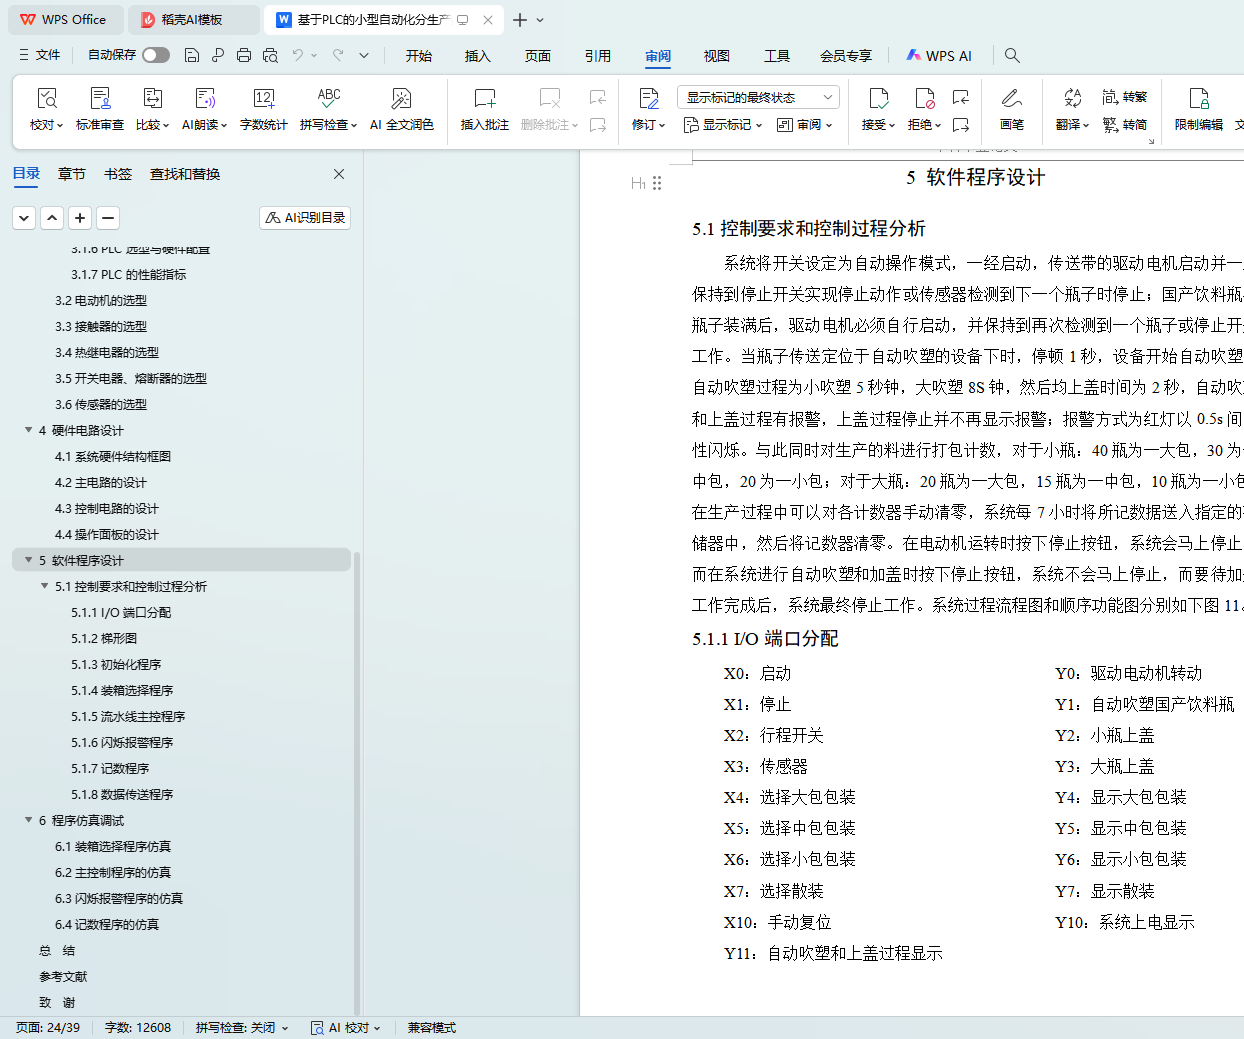1244x1039 pixels.
Task: Click the 限制编辑 restrict editing icon
Action: tap(1198, 99)
